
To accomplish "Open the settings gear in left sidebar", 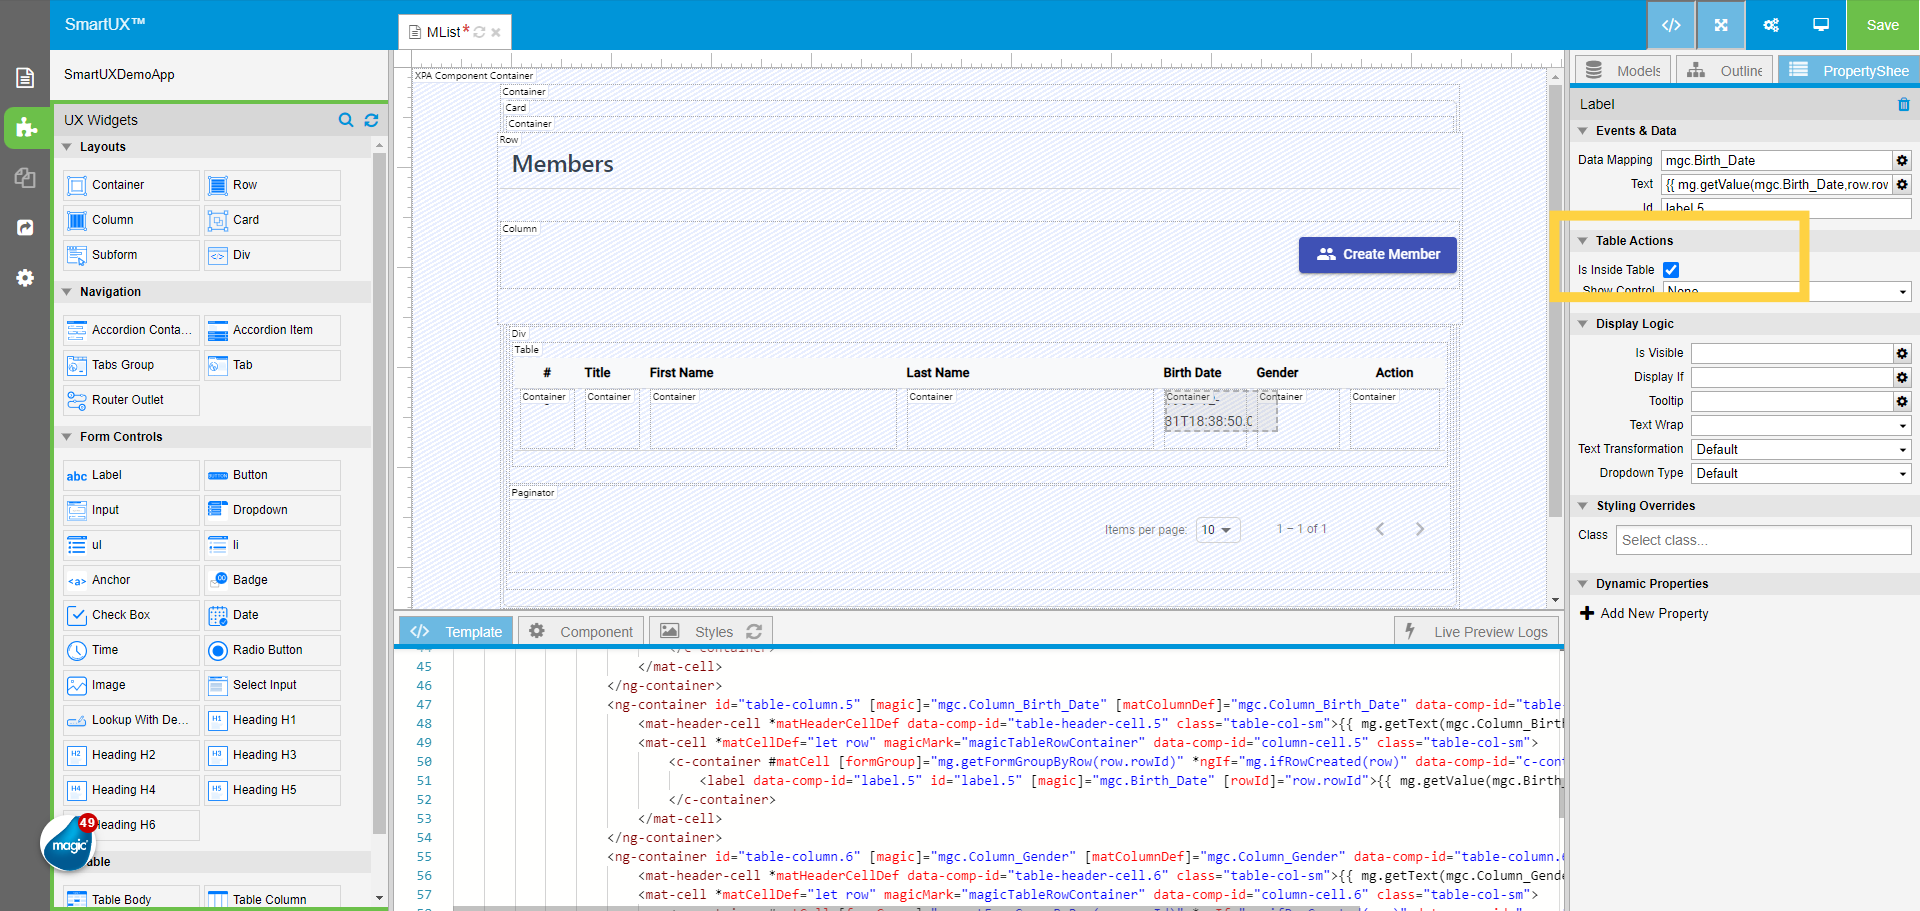I will [25, 278].
